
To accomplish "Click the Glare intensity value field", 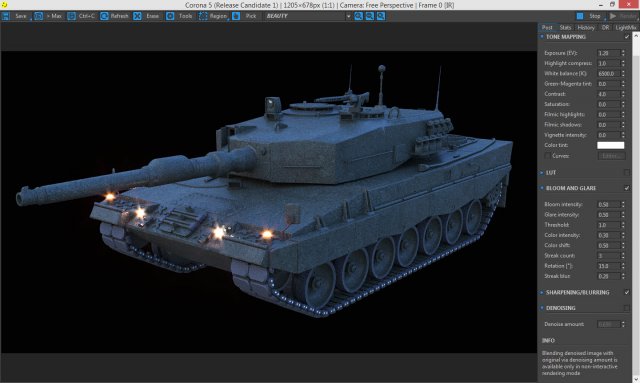I will 609,215.
